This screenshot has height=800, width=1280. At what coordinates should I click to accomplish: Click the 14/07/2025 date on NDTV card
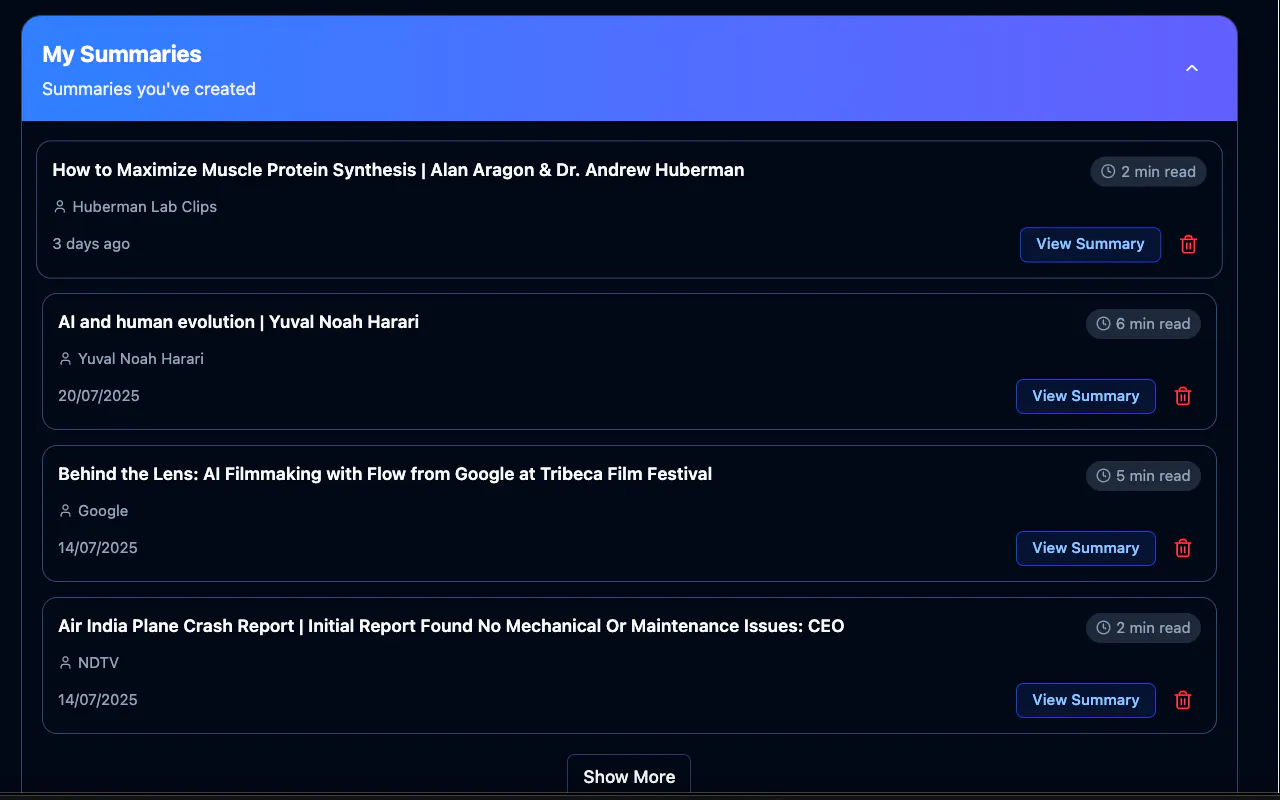tap(98, 700)
